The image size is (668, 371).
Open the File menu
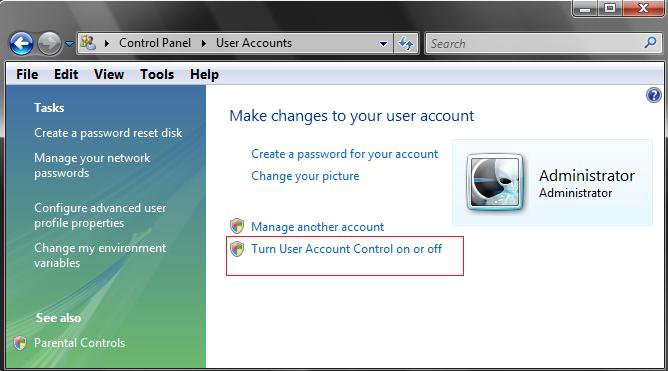27,75
